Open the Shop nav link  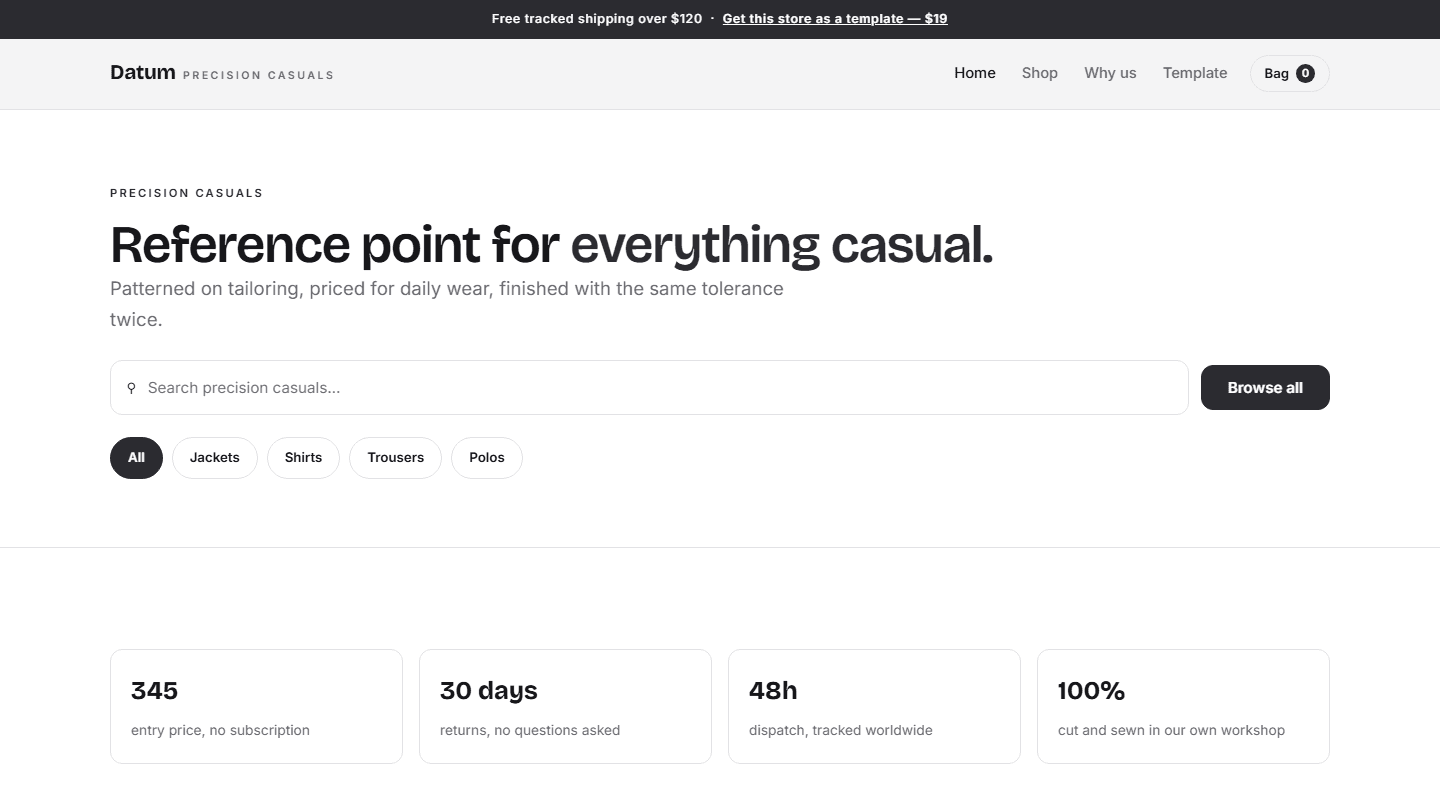tap(1040, 73)
